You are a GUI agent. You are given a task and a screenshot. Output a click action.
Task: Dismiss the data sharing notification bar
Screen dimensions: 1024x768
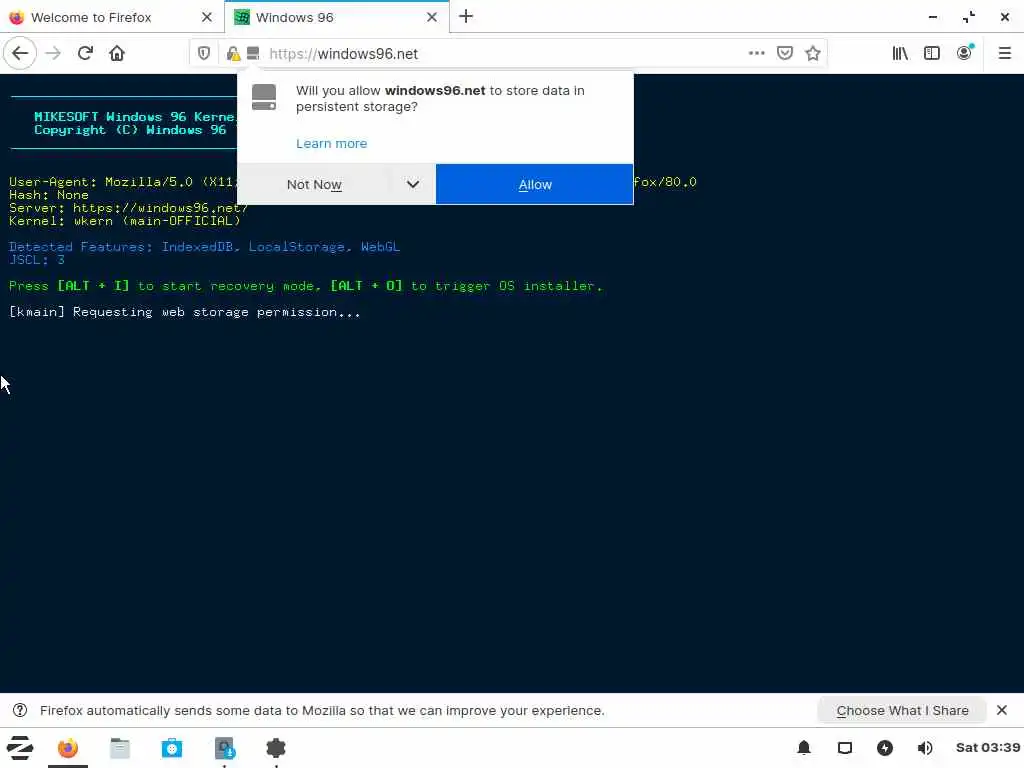(1002, 711)
